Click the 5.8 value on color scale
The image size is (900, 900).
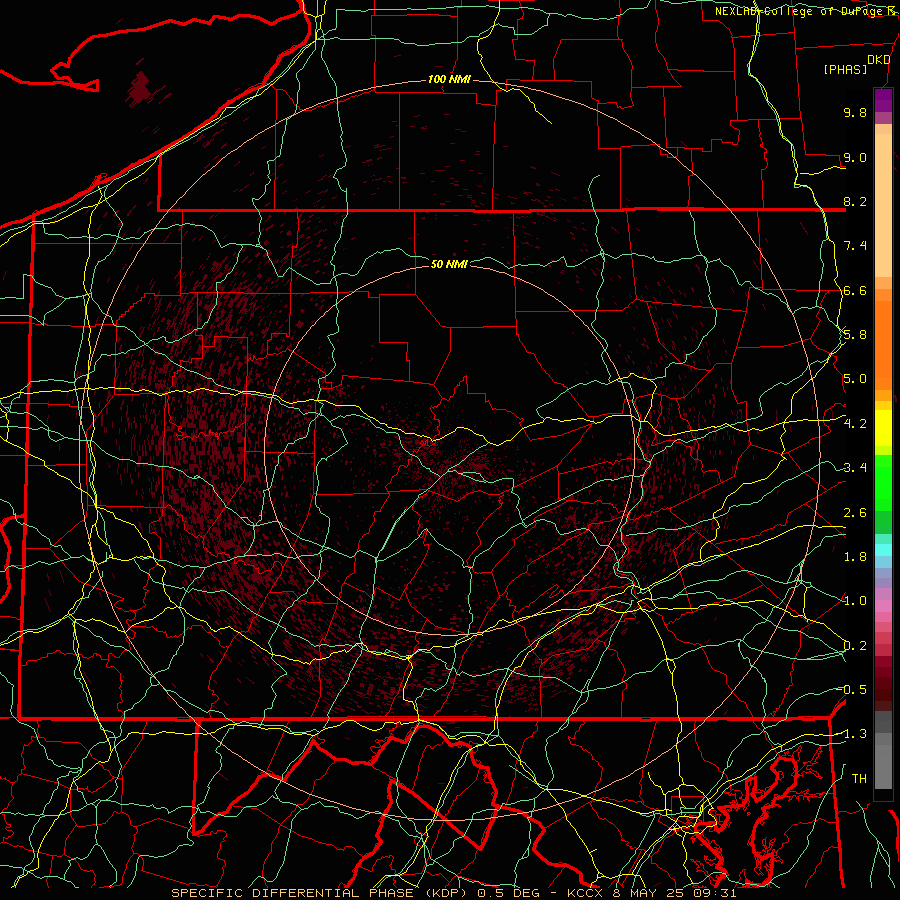click(855, 335)
